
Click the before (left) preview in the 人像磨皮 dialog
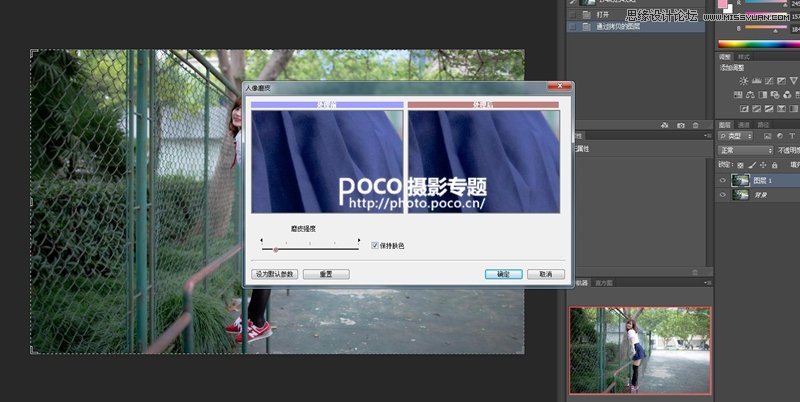pos(327,162)
